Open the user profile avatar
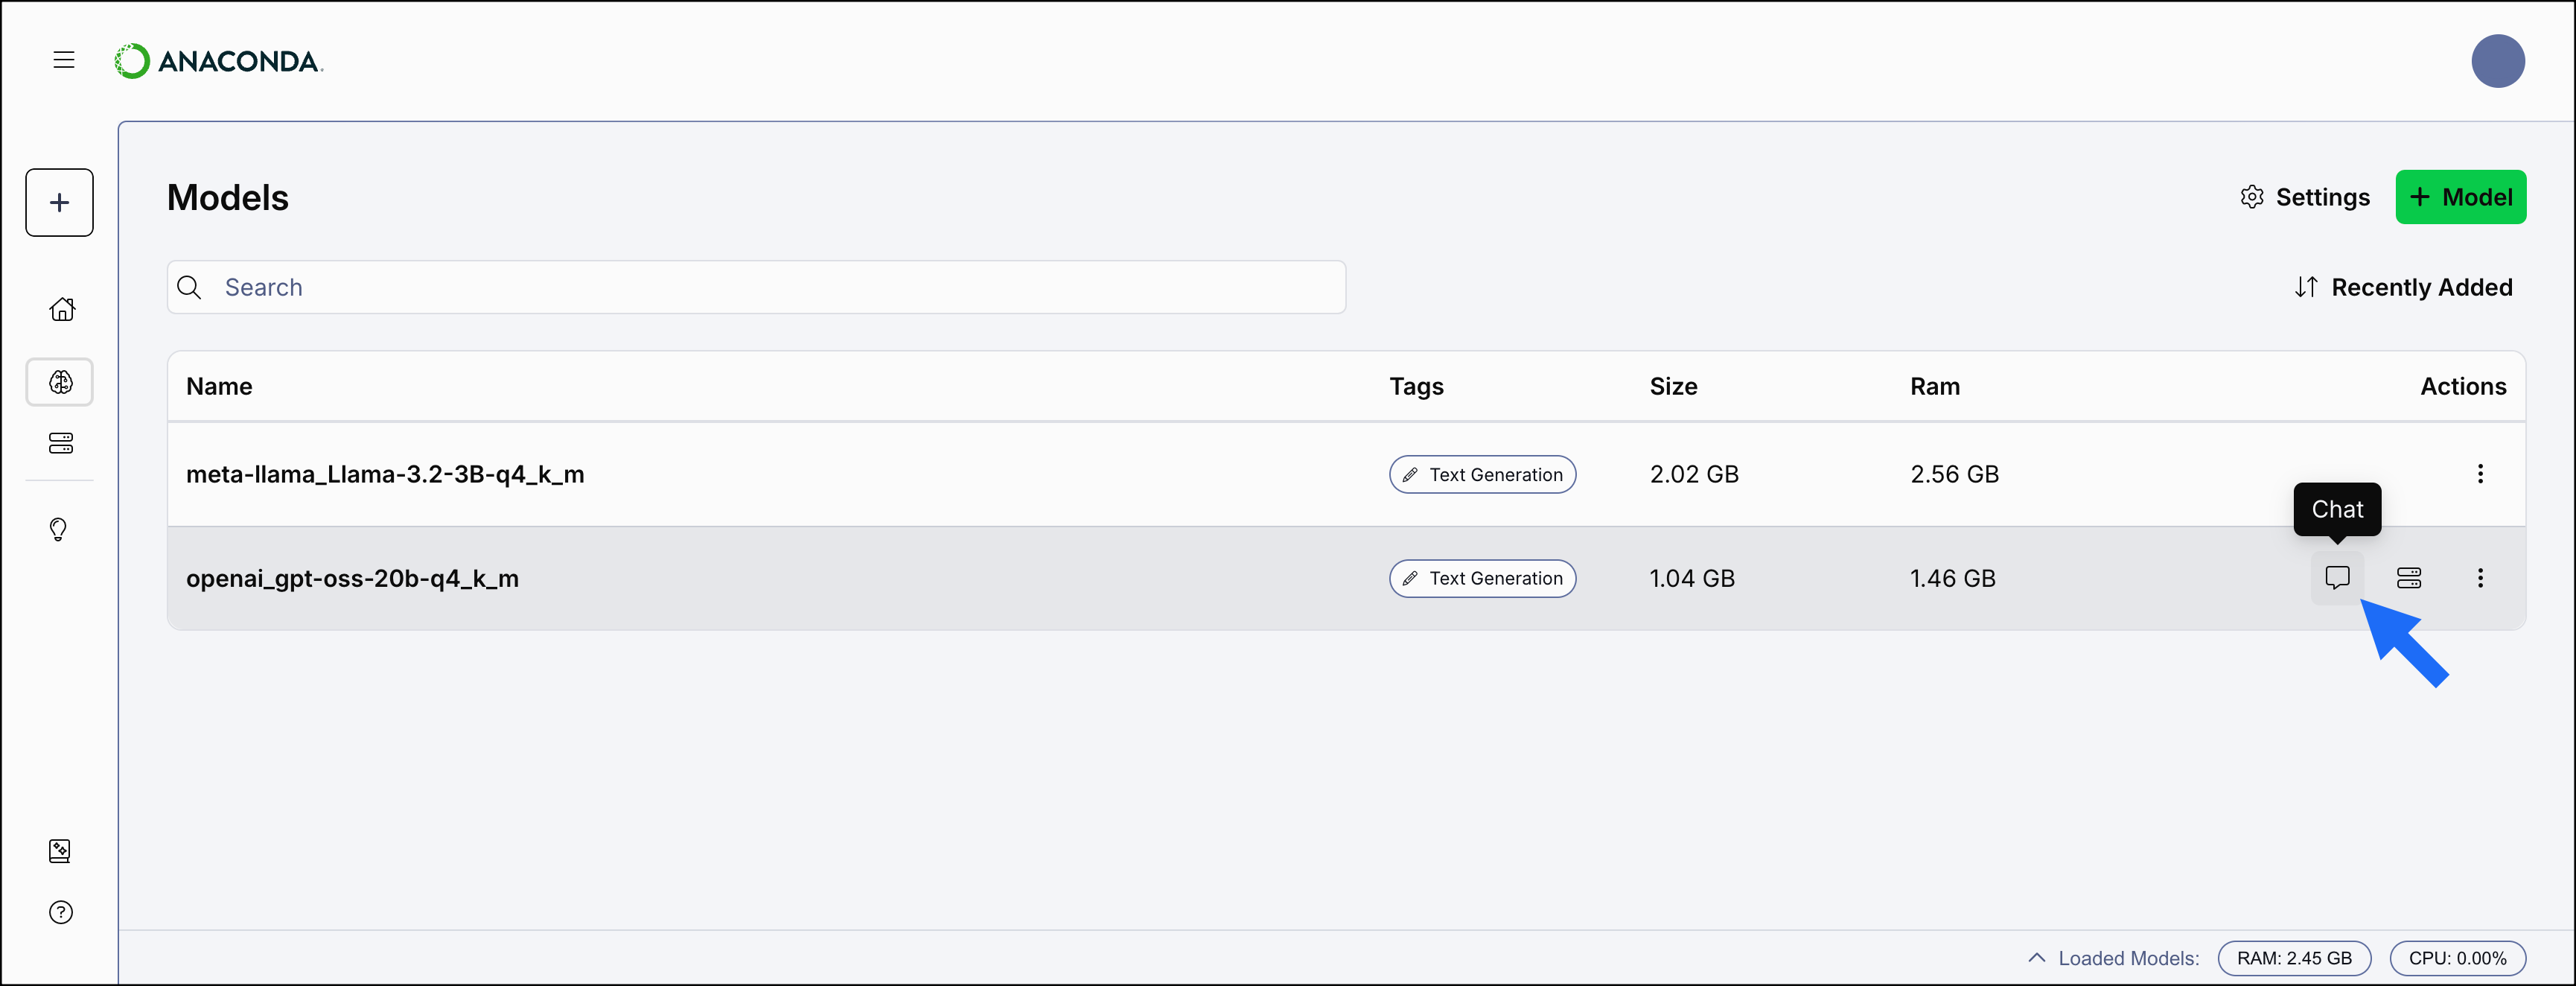This screenshot has height=986, width=2576. [x=2498, y=60]
